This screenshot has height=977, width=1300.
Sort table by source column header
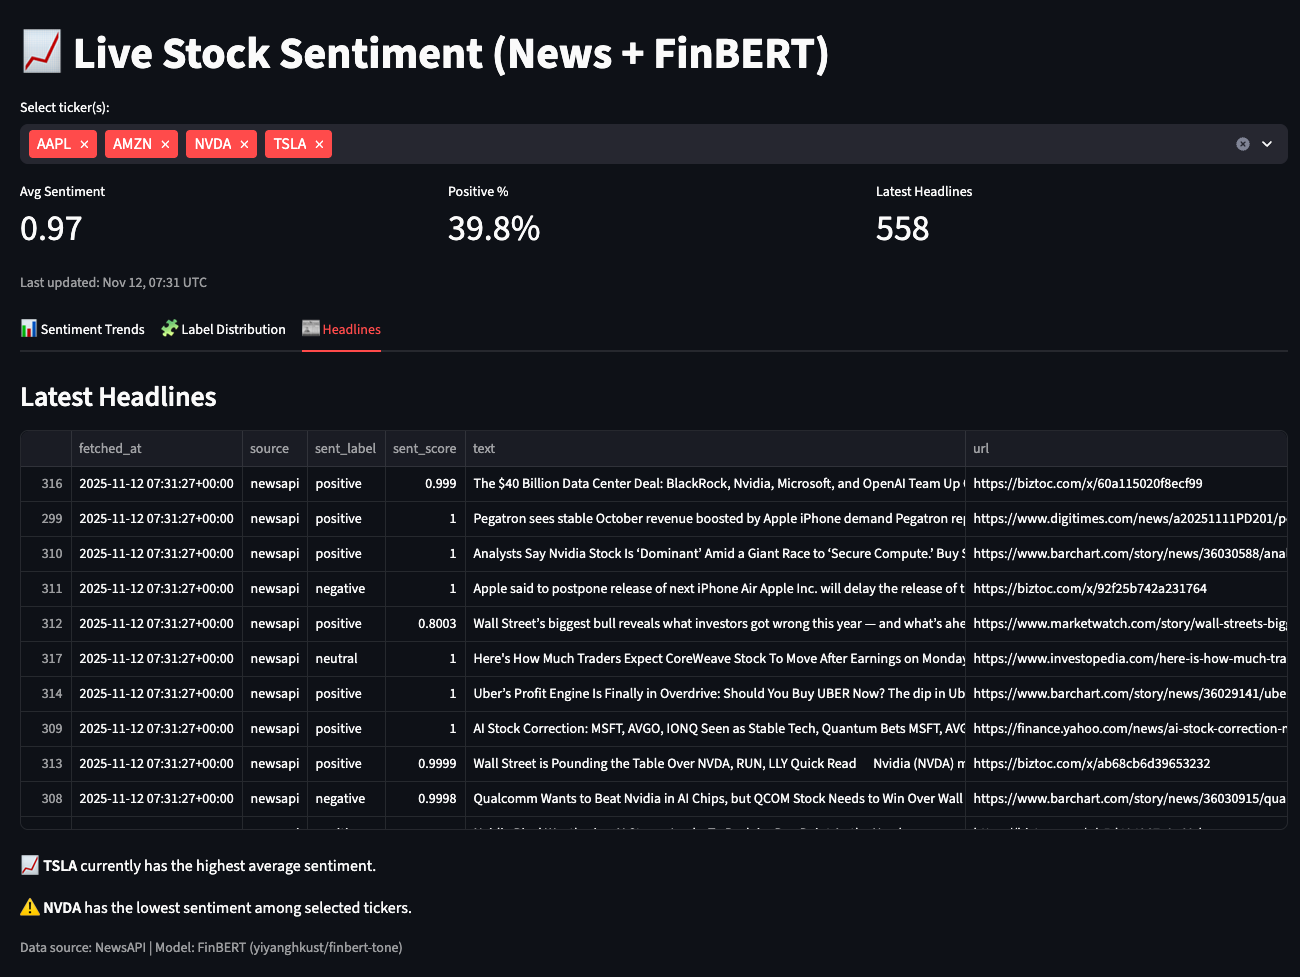pyautogui.click(x=269, y=449)
